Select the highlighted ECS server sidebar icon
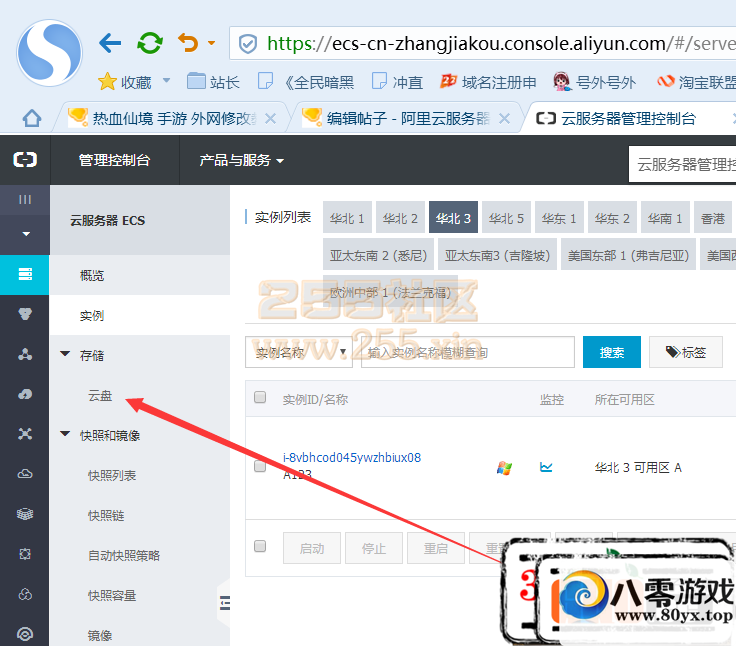736x646 pixels. [25, 274]
